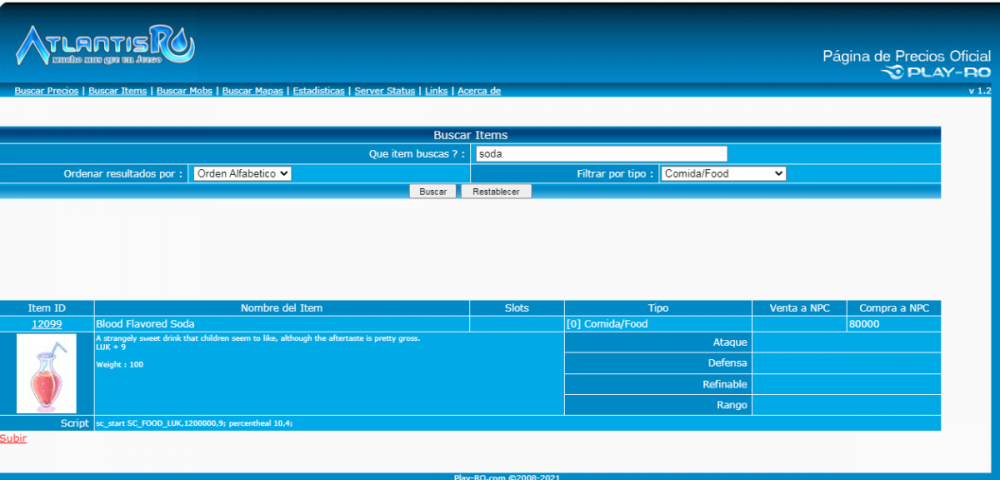Click the Compra a NPC column header

[893, 308]
